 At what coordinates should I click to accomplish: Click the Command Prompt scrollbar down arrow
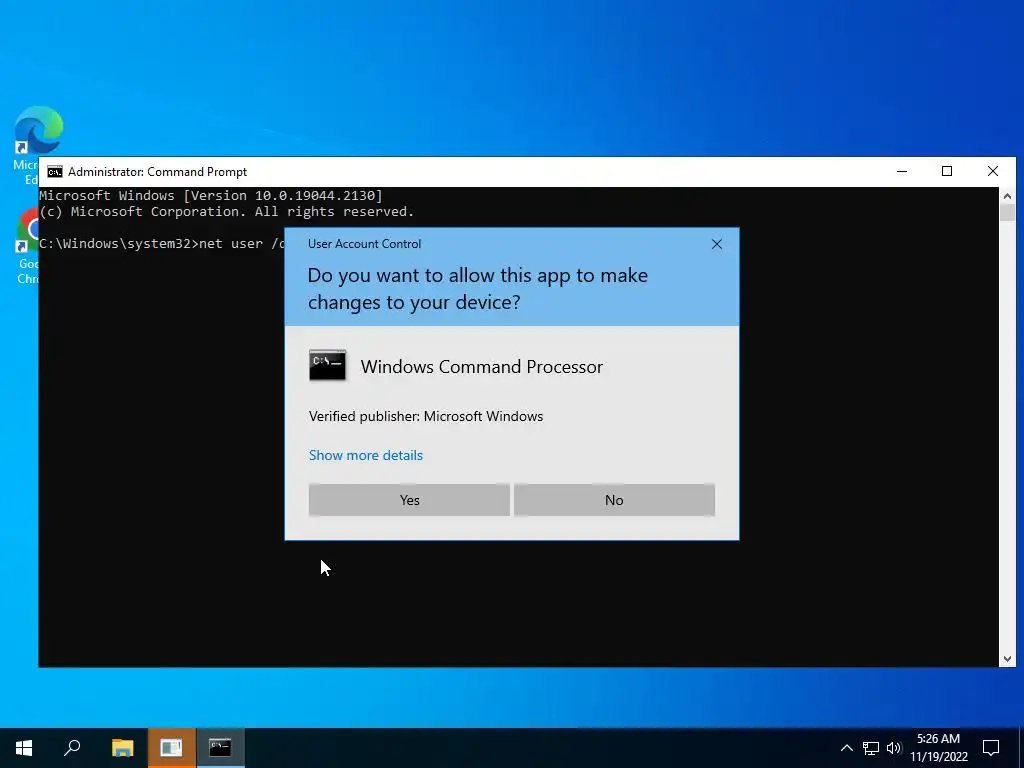pyautogui.click(x=1007, y=659)
